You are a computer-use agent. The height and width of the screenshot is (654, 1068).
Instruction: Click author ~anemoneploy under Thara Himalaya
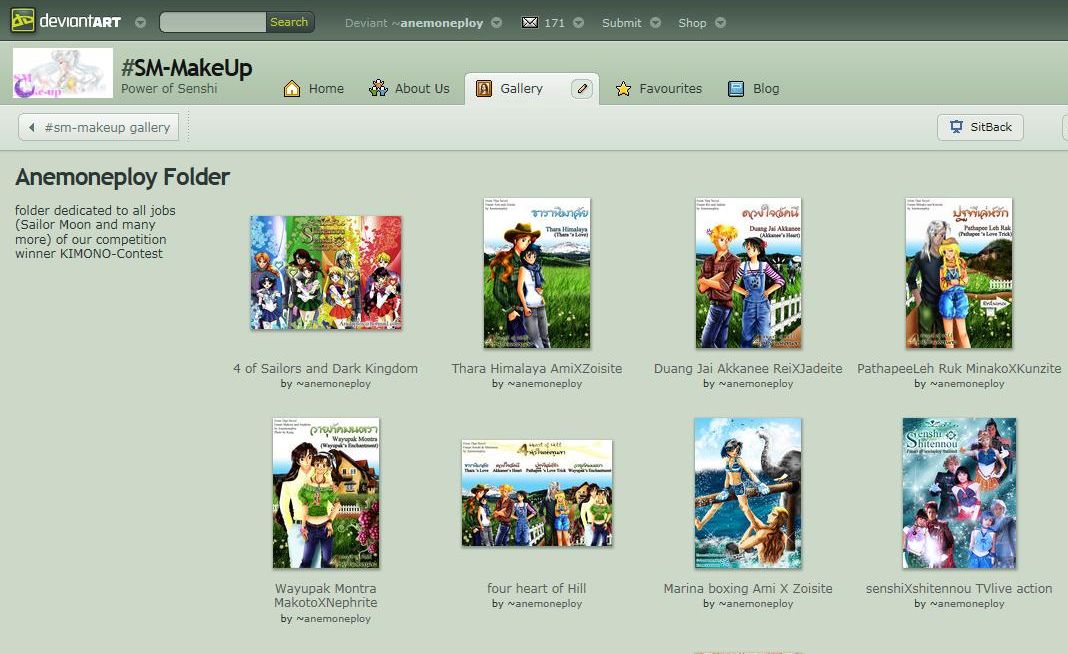click(x=544, y=384)
